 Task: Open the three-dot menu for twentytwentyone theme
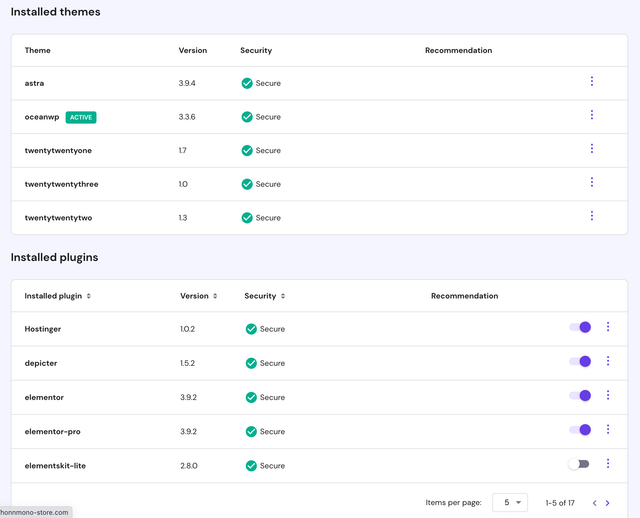[591, 149]
